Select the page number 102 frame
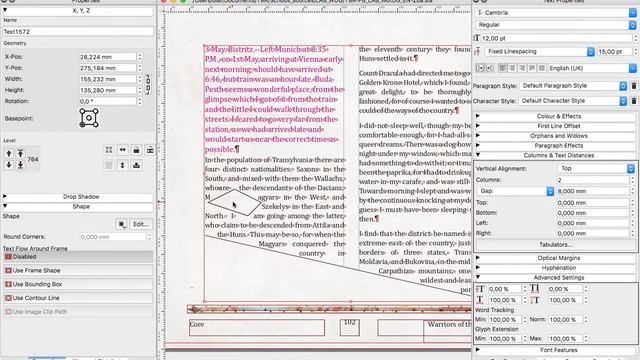The height and width of the screenshot is (360, 640). pyautogui.click(x=350, y=328)
